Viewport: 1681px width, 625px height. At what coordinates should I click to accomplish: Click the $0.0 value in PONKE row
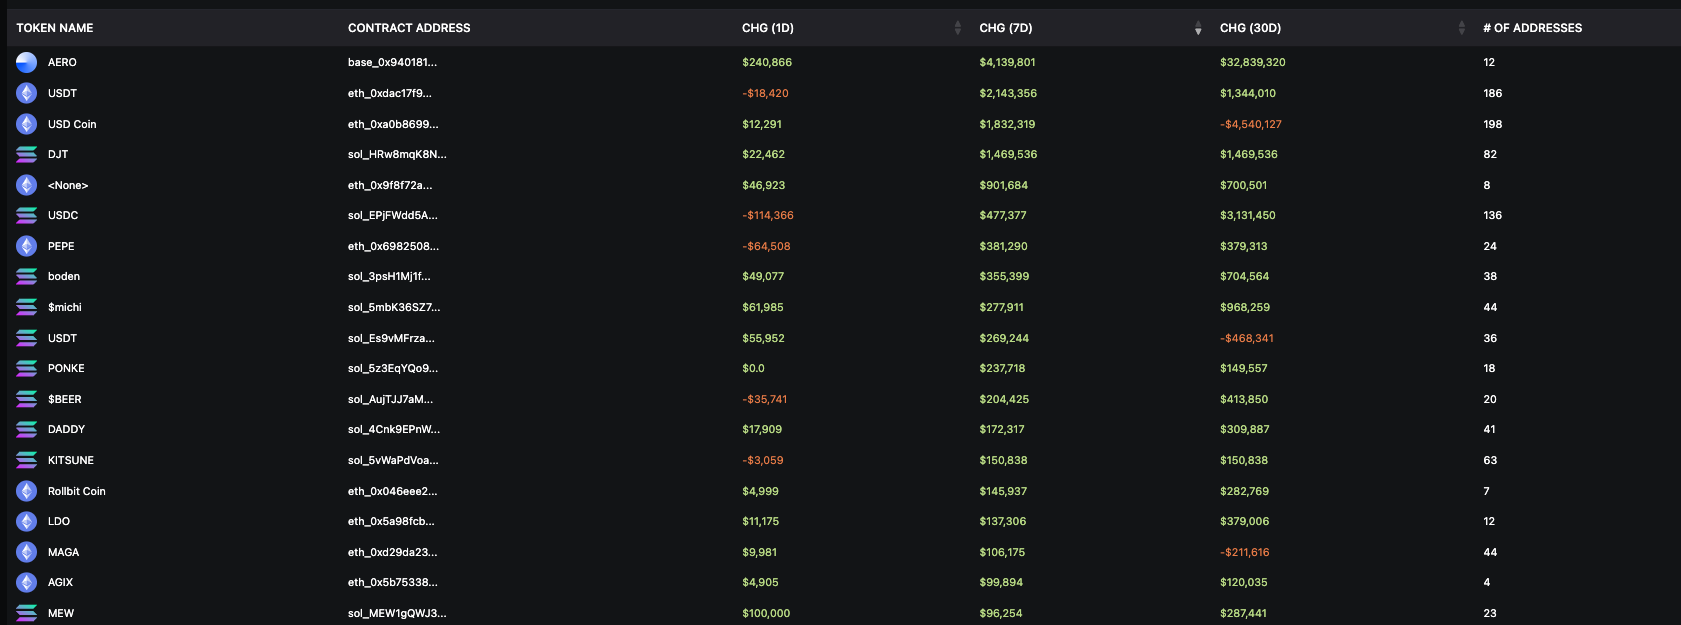coord(753,368)
